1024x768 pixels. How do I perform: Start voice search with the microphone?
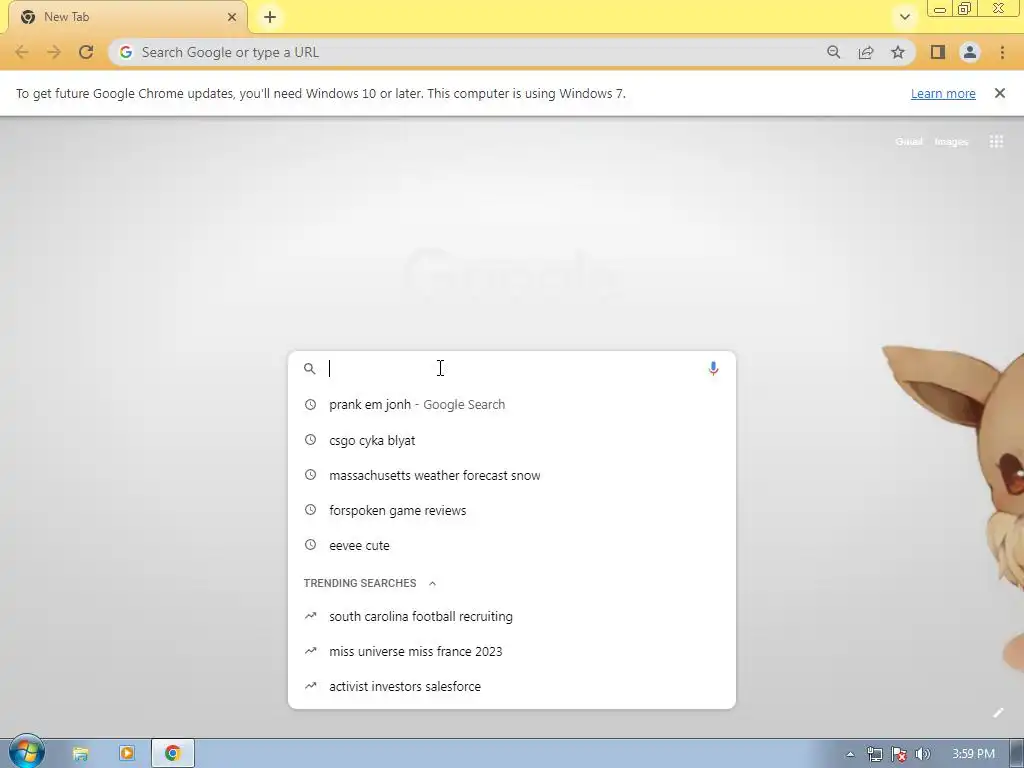click(713, 369)
